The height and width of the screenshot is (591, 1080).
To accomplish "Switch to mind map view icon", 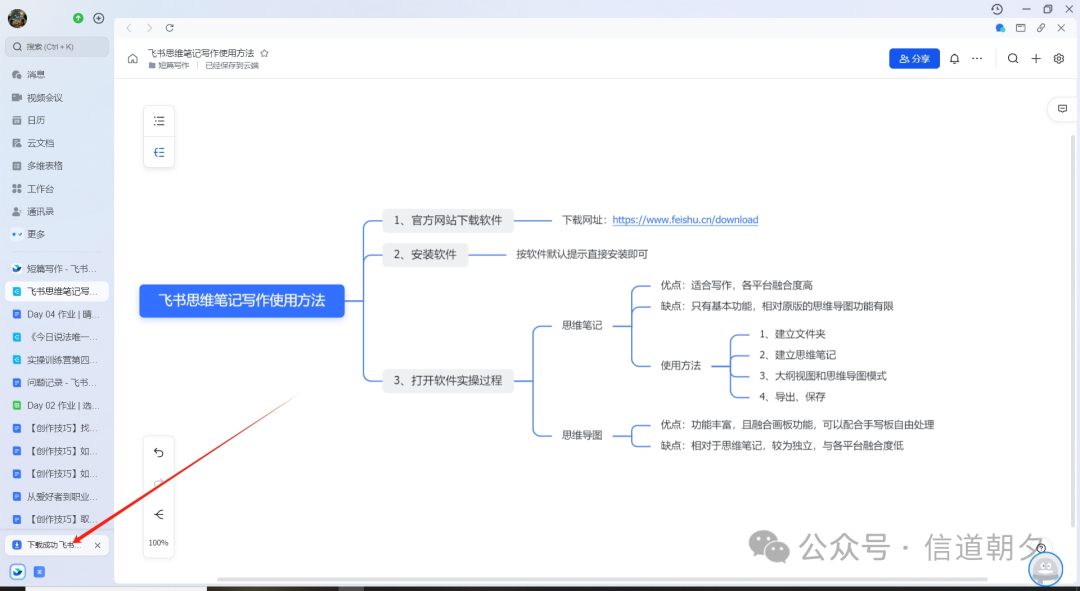I will (159, 152).
